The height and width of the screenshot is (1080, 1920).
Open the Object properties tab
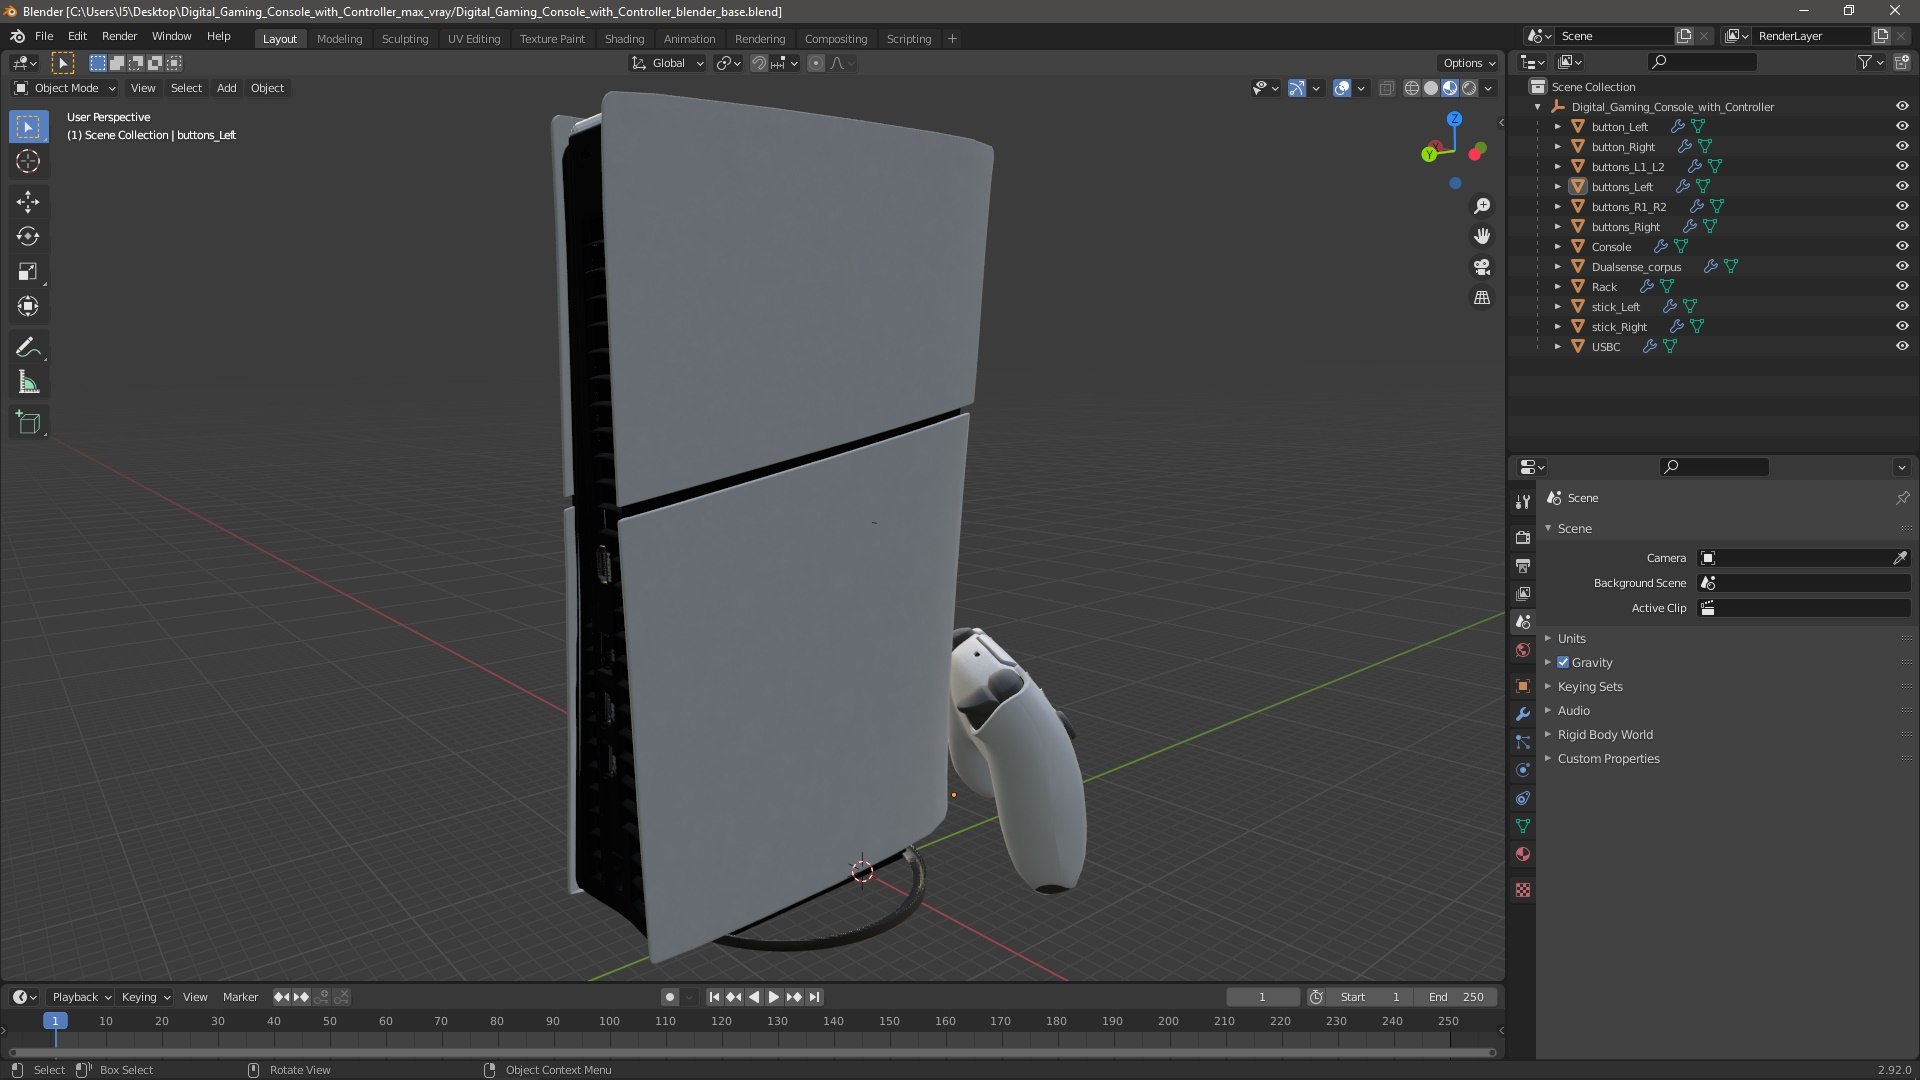(x=1523, y=686)
